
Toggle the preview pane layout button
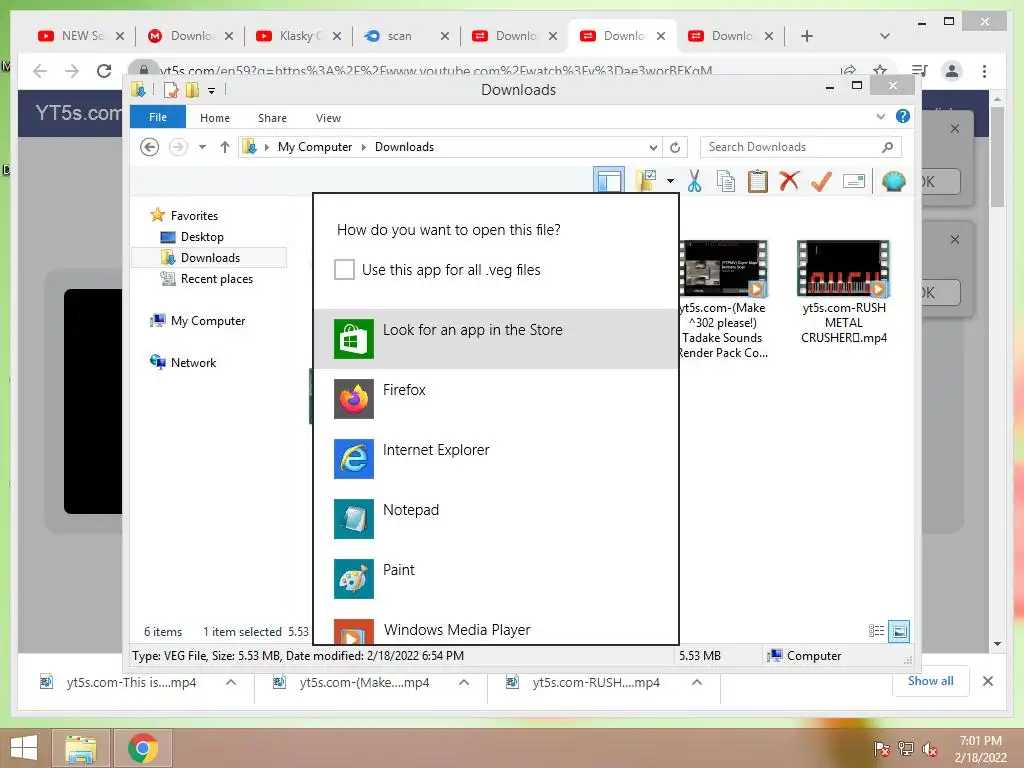click(x=609, y=180)
